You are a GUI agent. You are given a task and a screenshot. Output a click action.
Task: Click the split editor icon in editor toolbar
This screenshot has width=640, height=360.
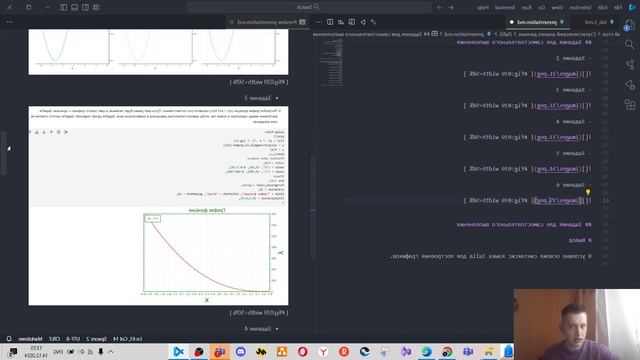[x=330, y=22]
